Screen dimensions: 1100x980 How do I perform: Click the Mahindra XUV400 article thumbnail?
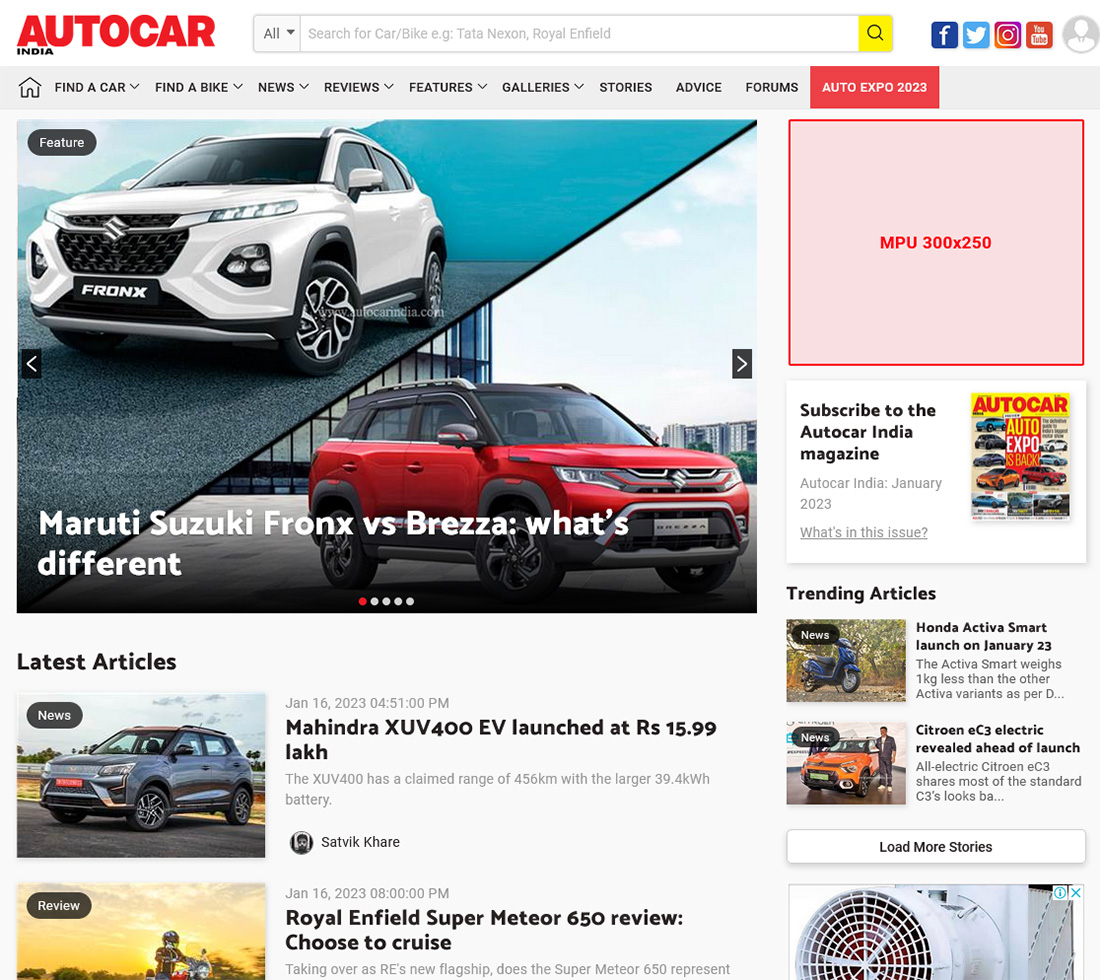tap(141, 775)
